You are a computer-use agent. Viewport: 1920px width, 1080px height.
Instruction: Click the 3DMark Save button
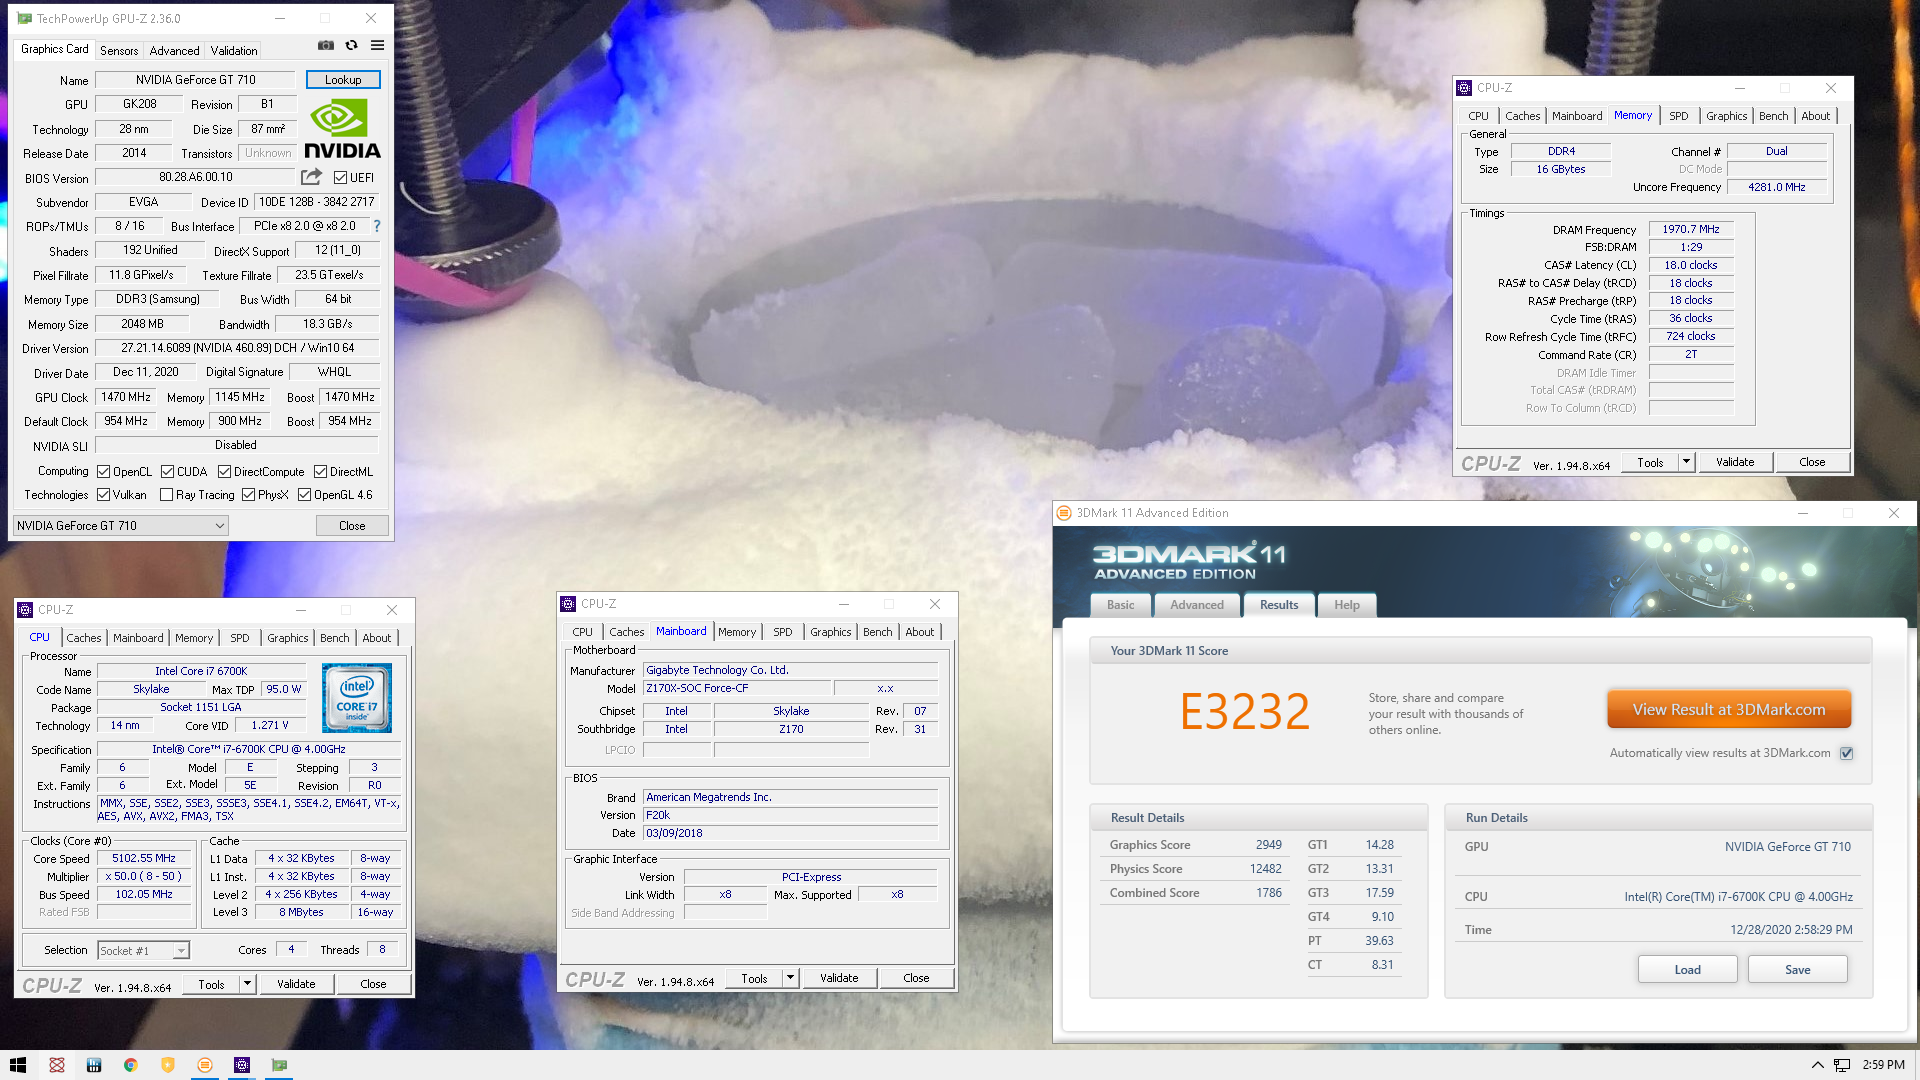point(1797,970)
